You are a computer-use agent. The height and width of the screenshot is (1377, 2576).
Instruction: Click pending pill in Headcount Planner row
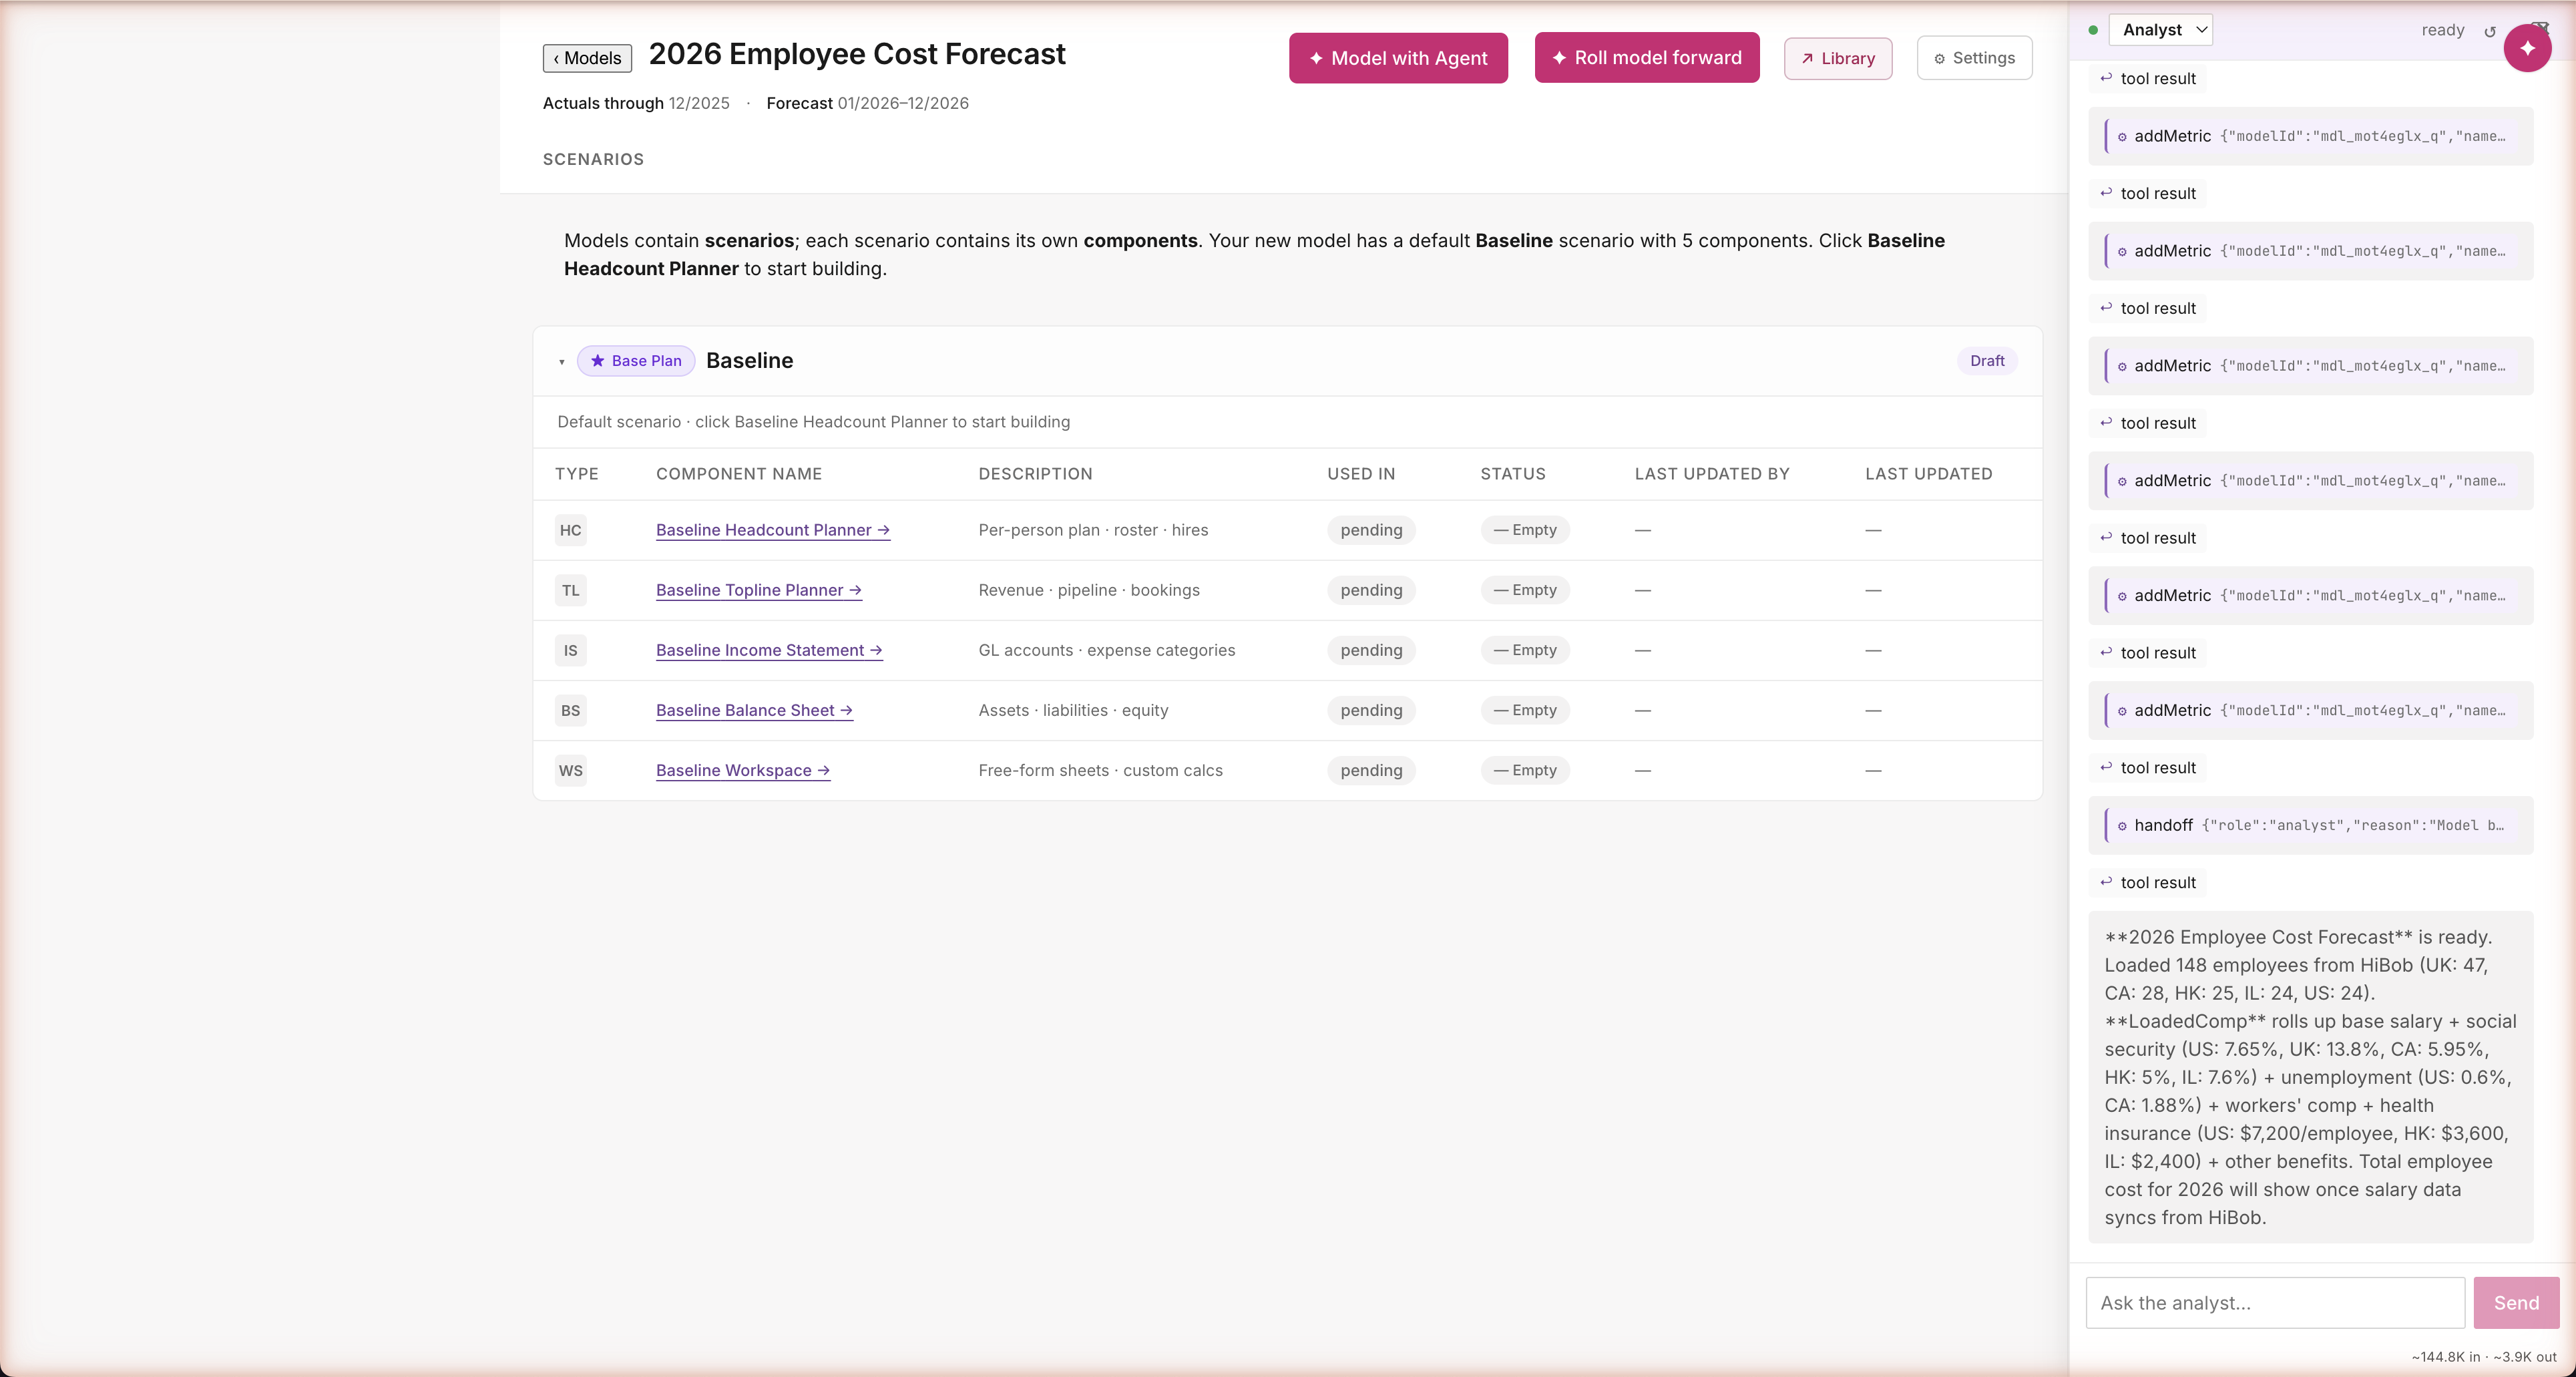1371,530
